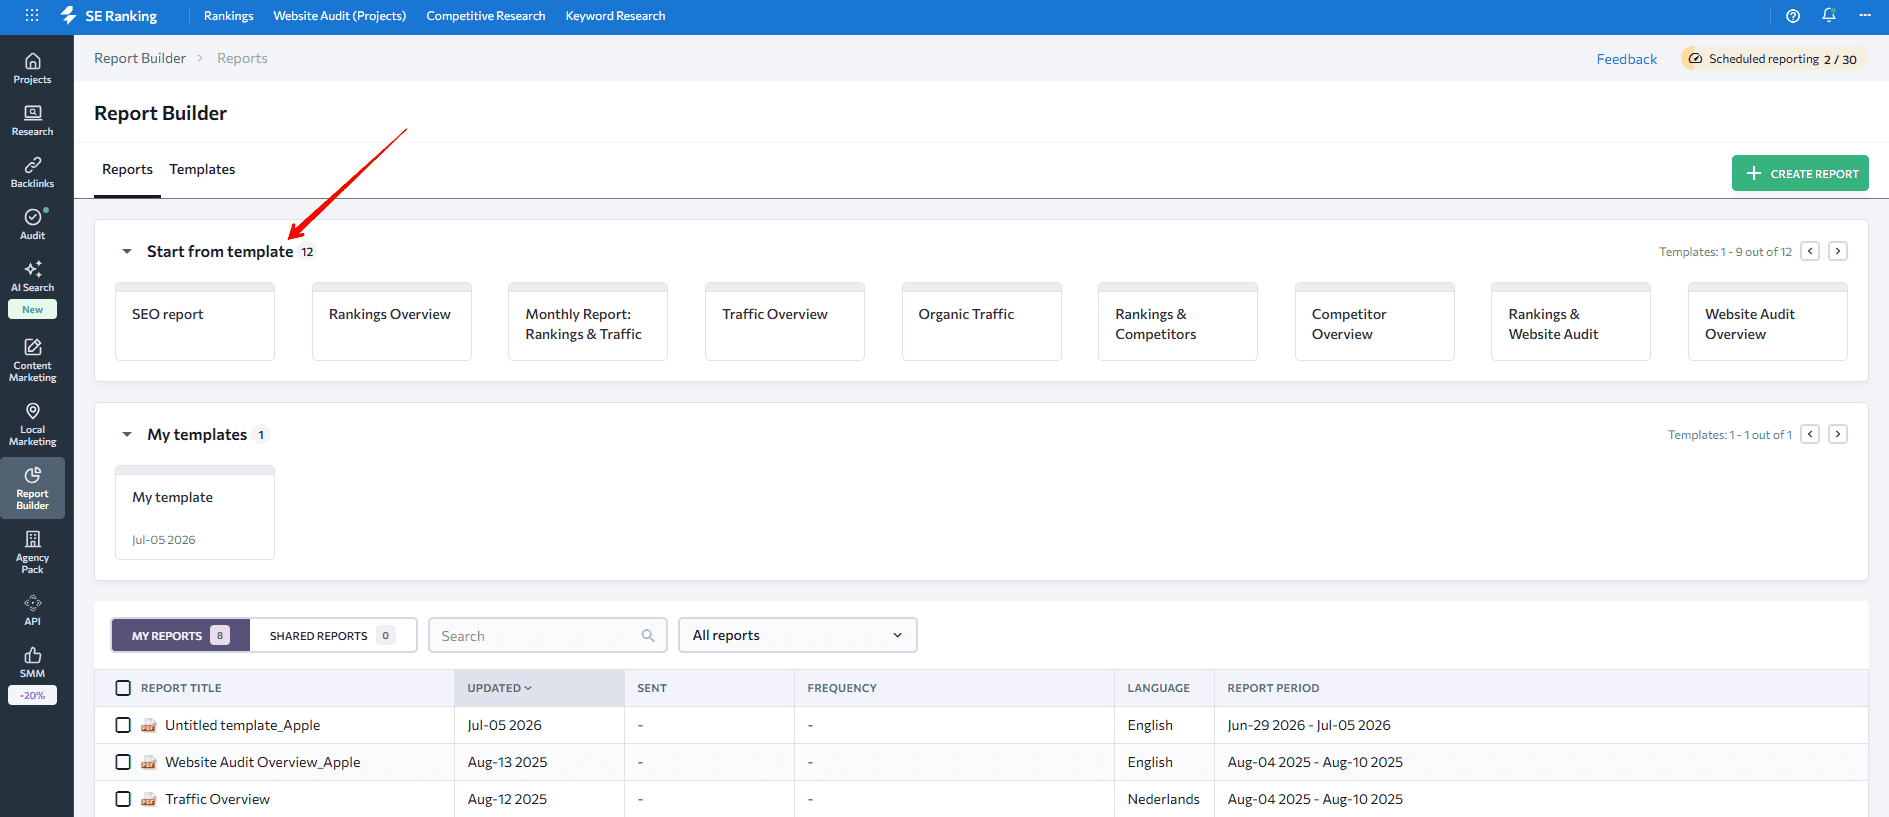Collapse the My templates section
Screen dimensions: 1889x817
[x=127, y=435]
